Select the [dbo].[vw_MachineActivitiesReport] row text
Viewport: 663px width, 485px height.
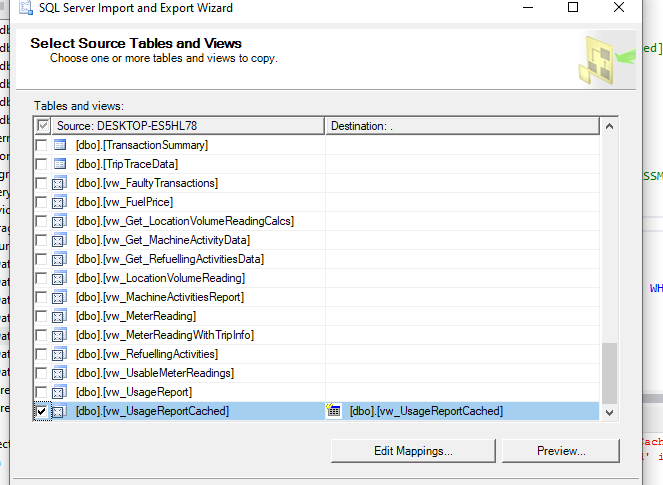(x=160, y=297)
